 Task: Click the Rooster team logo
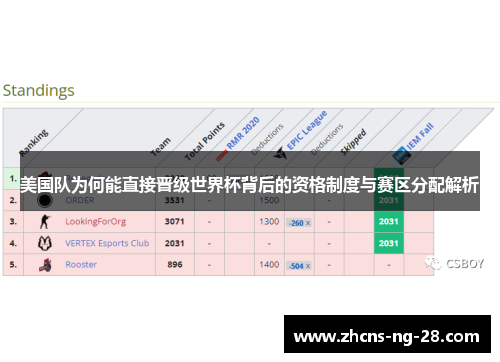click(x=46, y=265)
